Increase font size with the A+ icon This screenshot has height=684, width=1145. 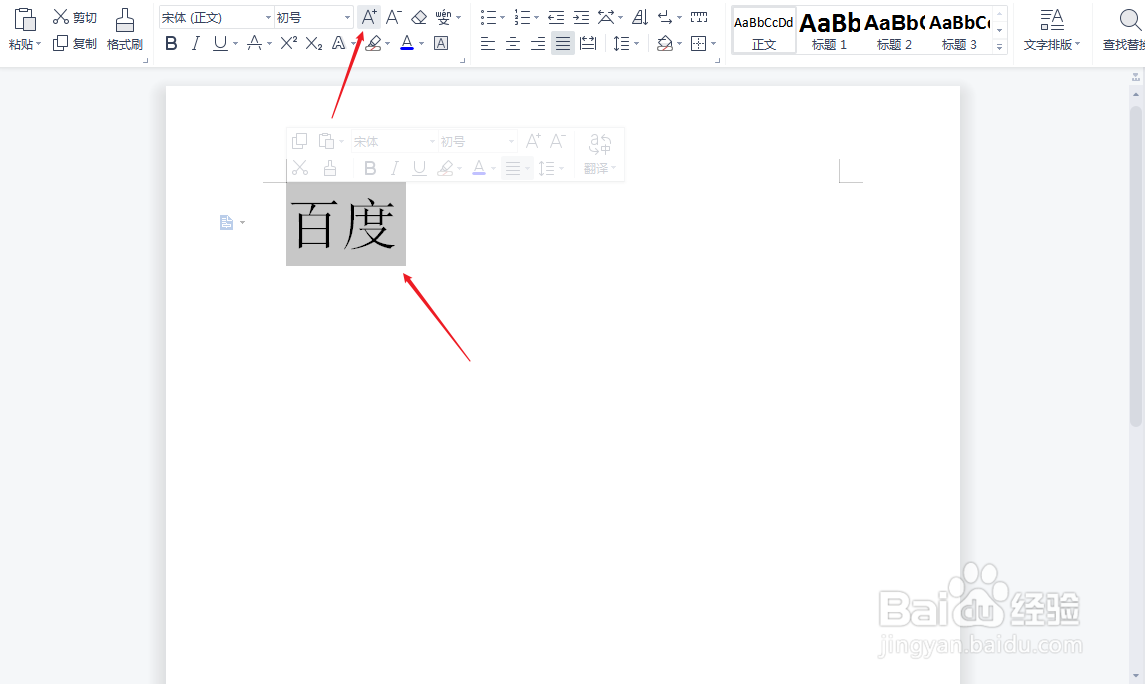pos(369,16)
